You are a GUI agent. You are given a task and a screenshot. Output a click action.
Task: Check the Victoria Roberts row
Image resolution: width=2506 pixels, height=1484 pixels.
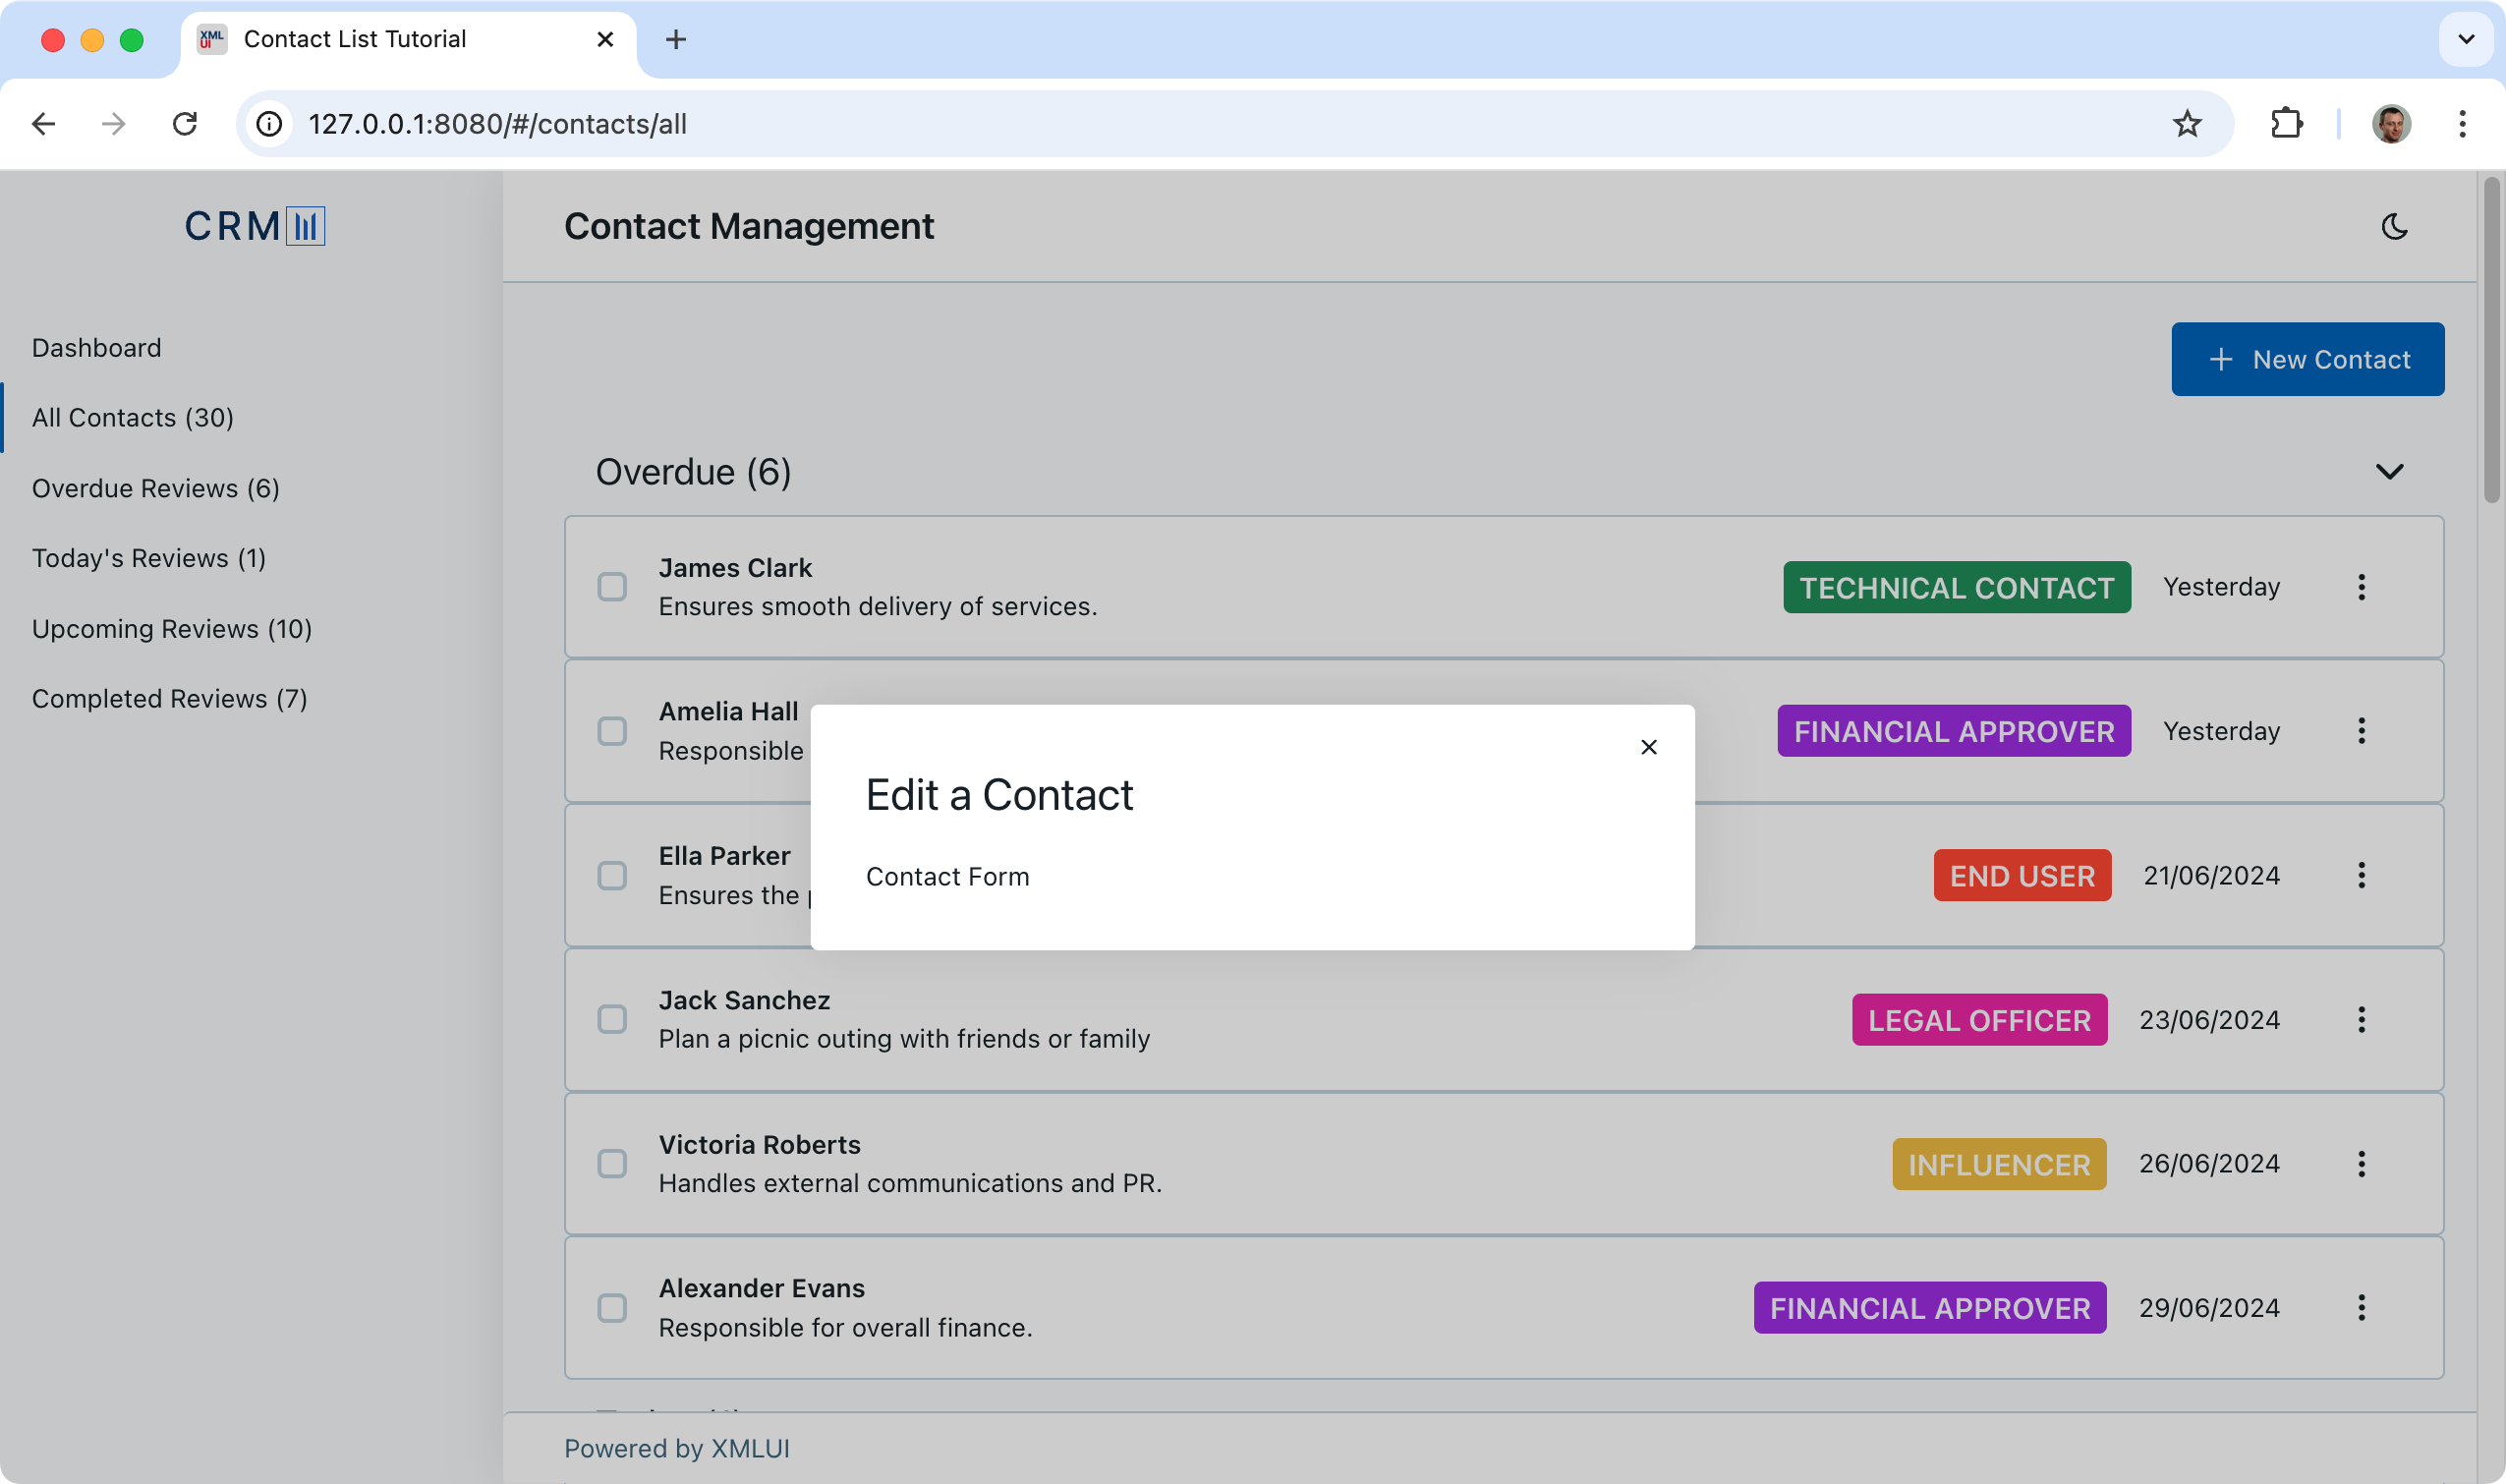click(x=612, y=1164)
